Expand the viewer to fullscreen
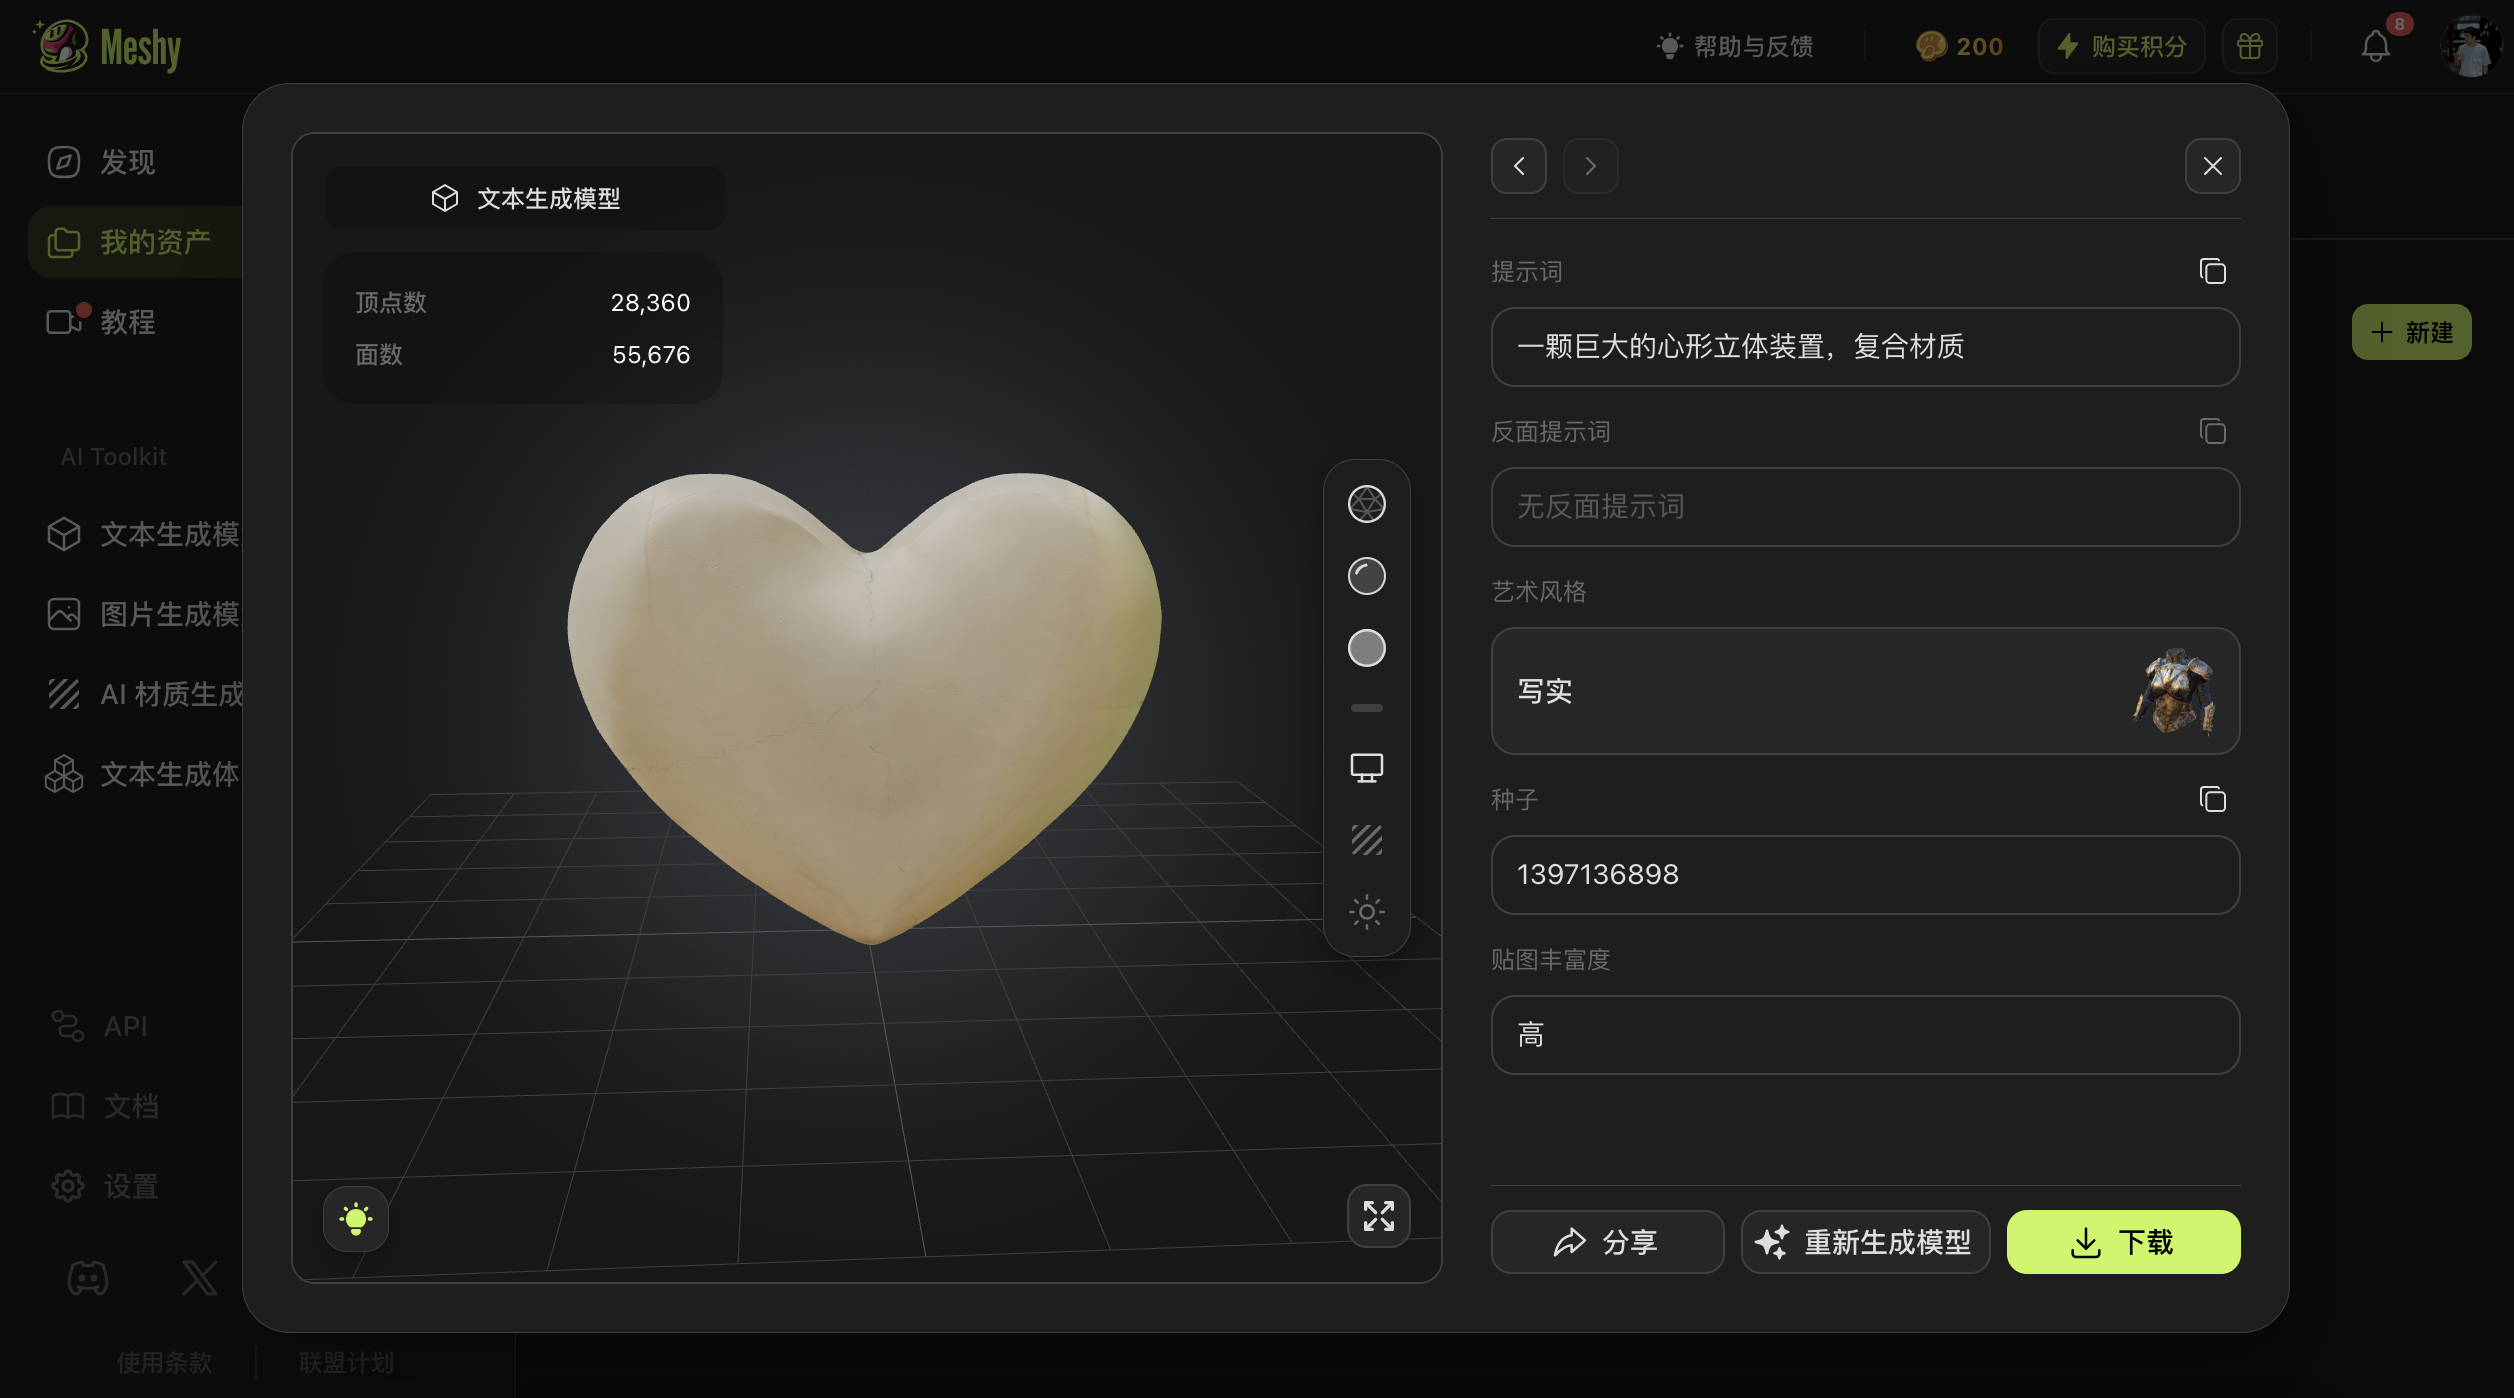This screenshot has height=1398, width=2514. tap(1378, 1216)
